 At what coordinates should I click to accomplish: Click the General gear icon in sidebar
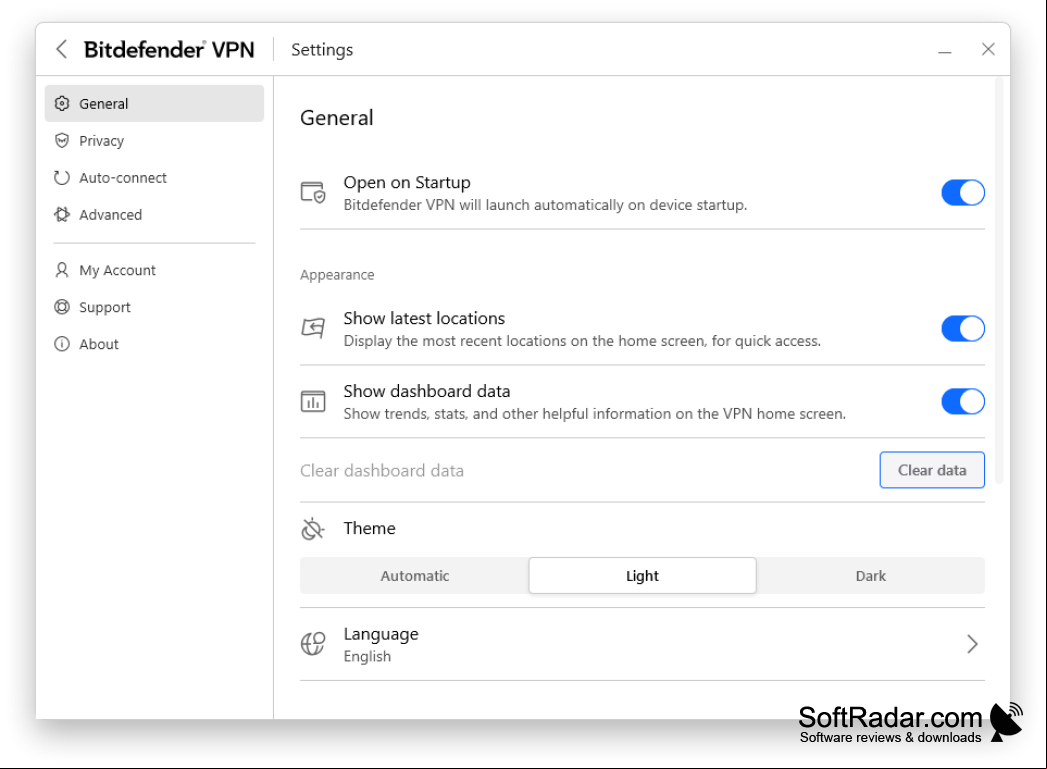(x=62, y=103)
